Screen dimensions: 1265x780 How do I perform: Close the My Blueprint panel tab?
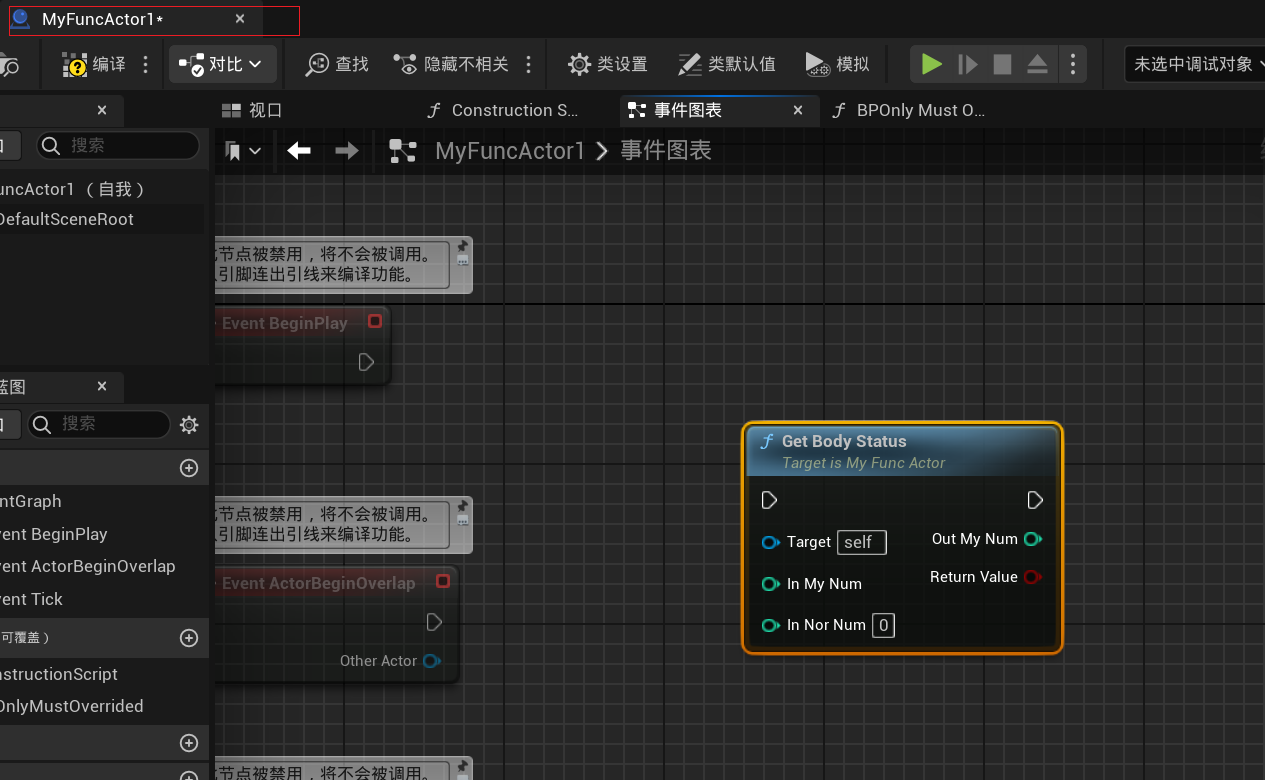[102, 387]
